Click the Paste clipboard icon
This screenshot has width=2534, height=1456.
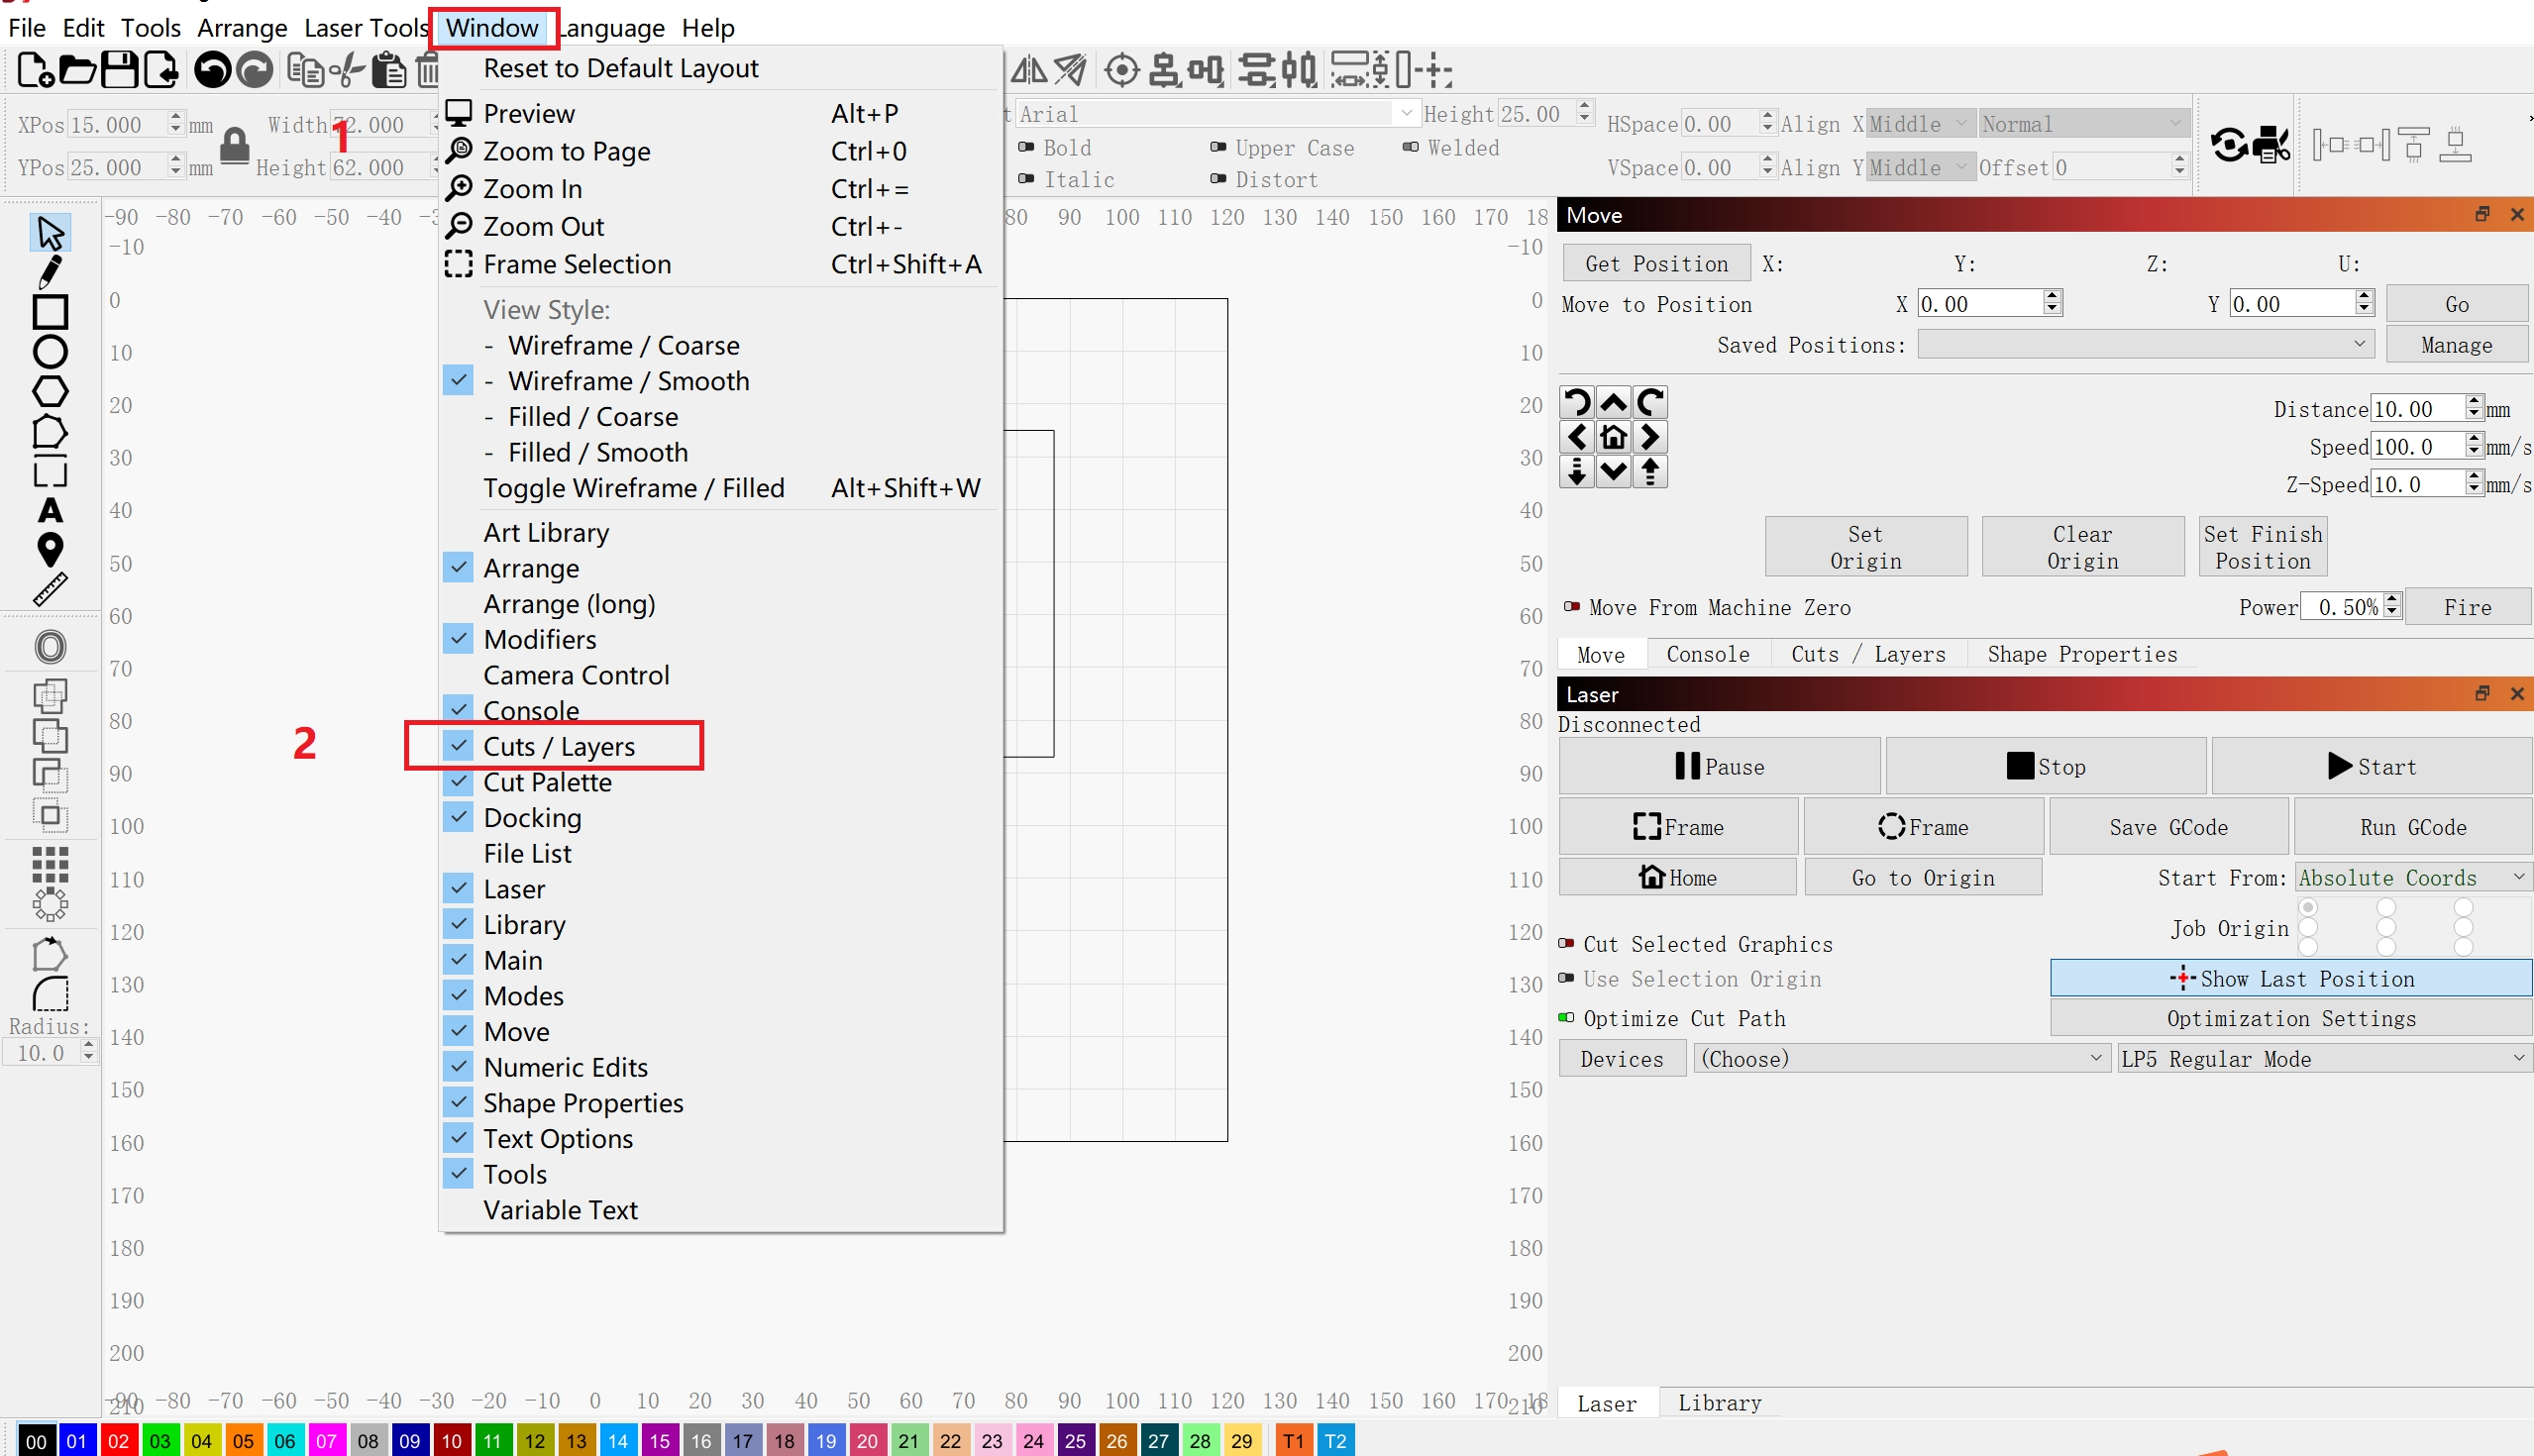(x=389, y=70)
